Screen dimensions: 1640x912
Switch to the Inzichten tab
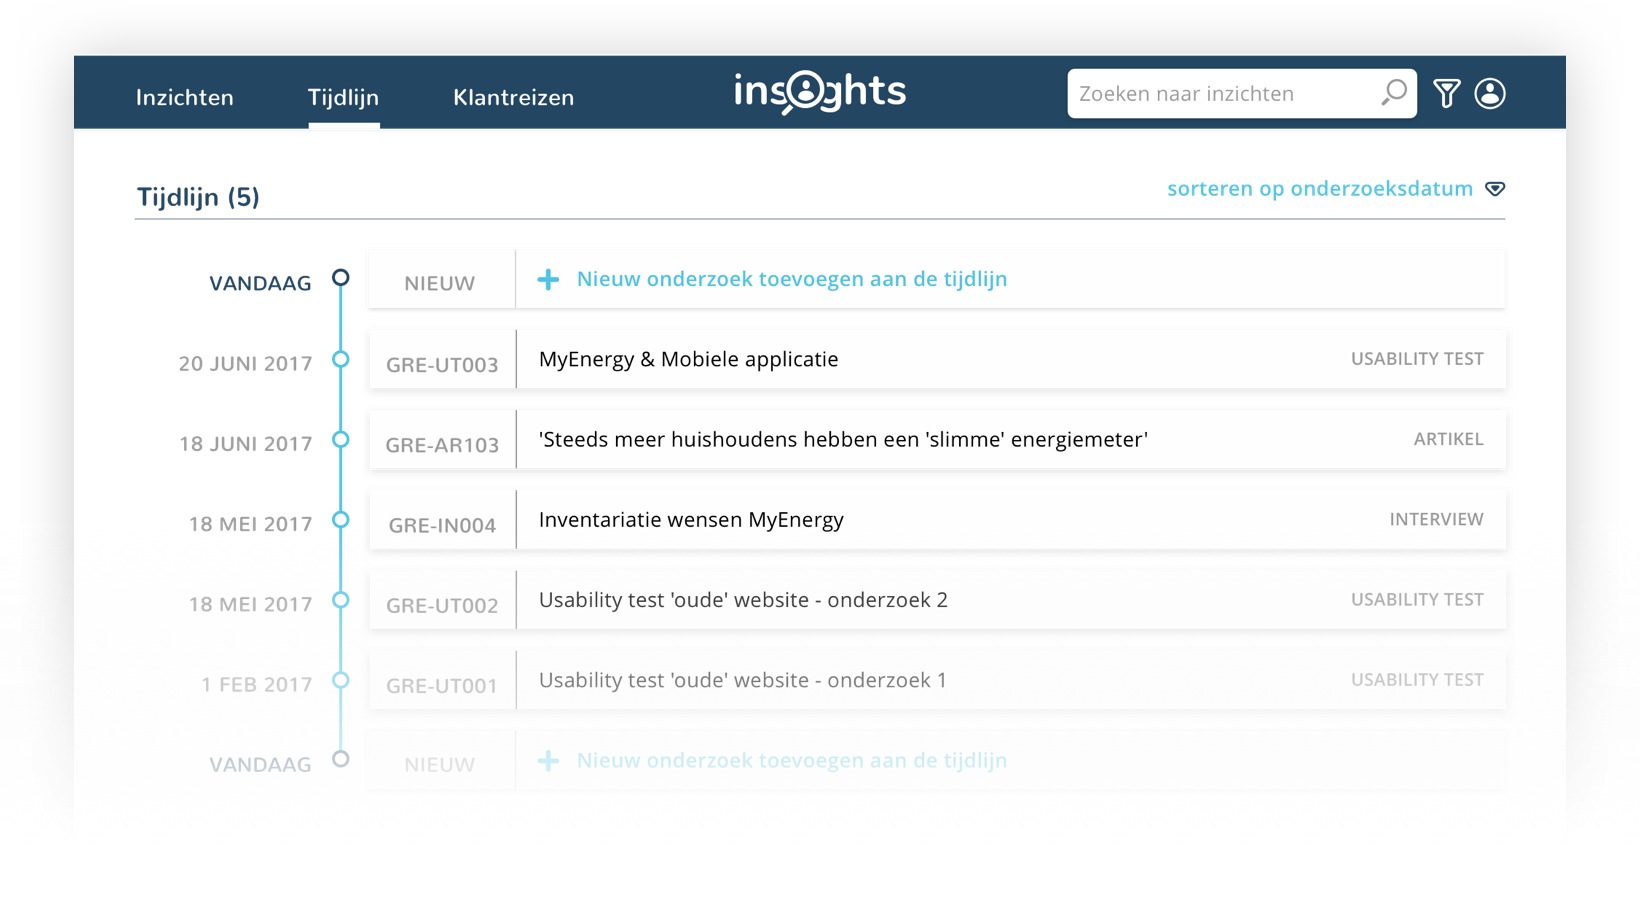tap(185, 97)
